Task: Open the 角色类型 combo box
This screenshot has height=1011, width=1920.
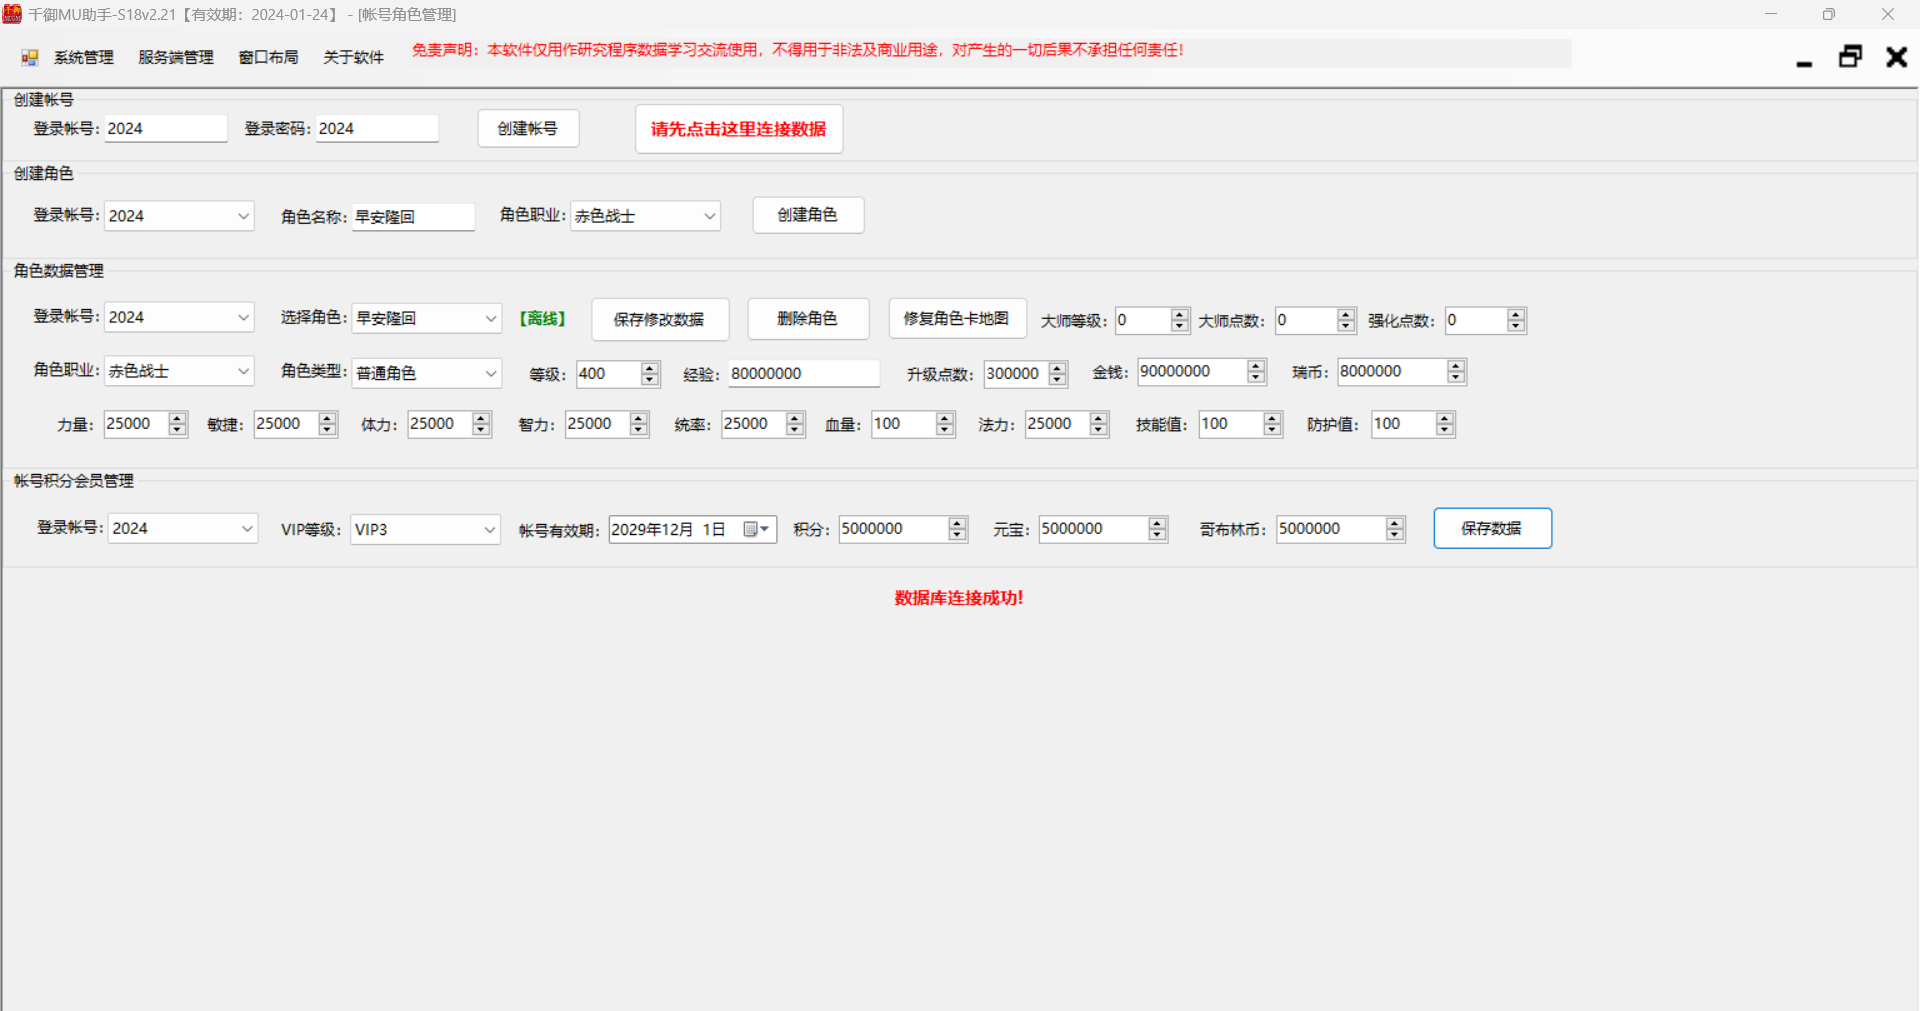Action: pos(490,373)
